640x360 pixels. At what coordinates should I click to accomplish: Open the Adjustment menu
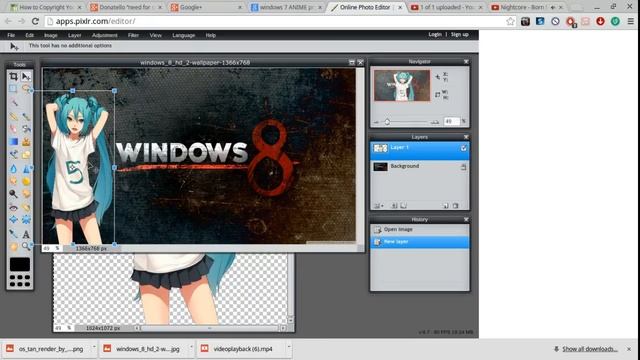tap(104, 36)
